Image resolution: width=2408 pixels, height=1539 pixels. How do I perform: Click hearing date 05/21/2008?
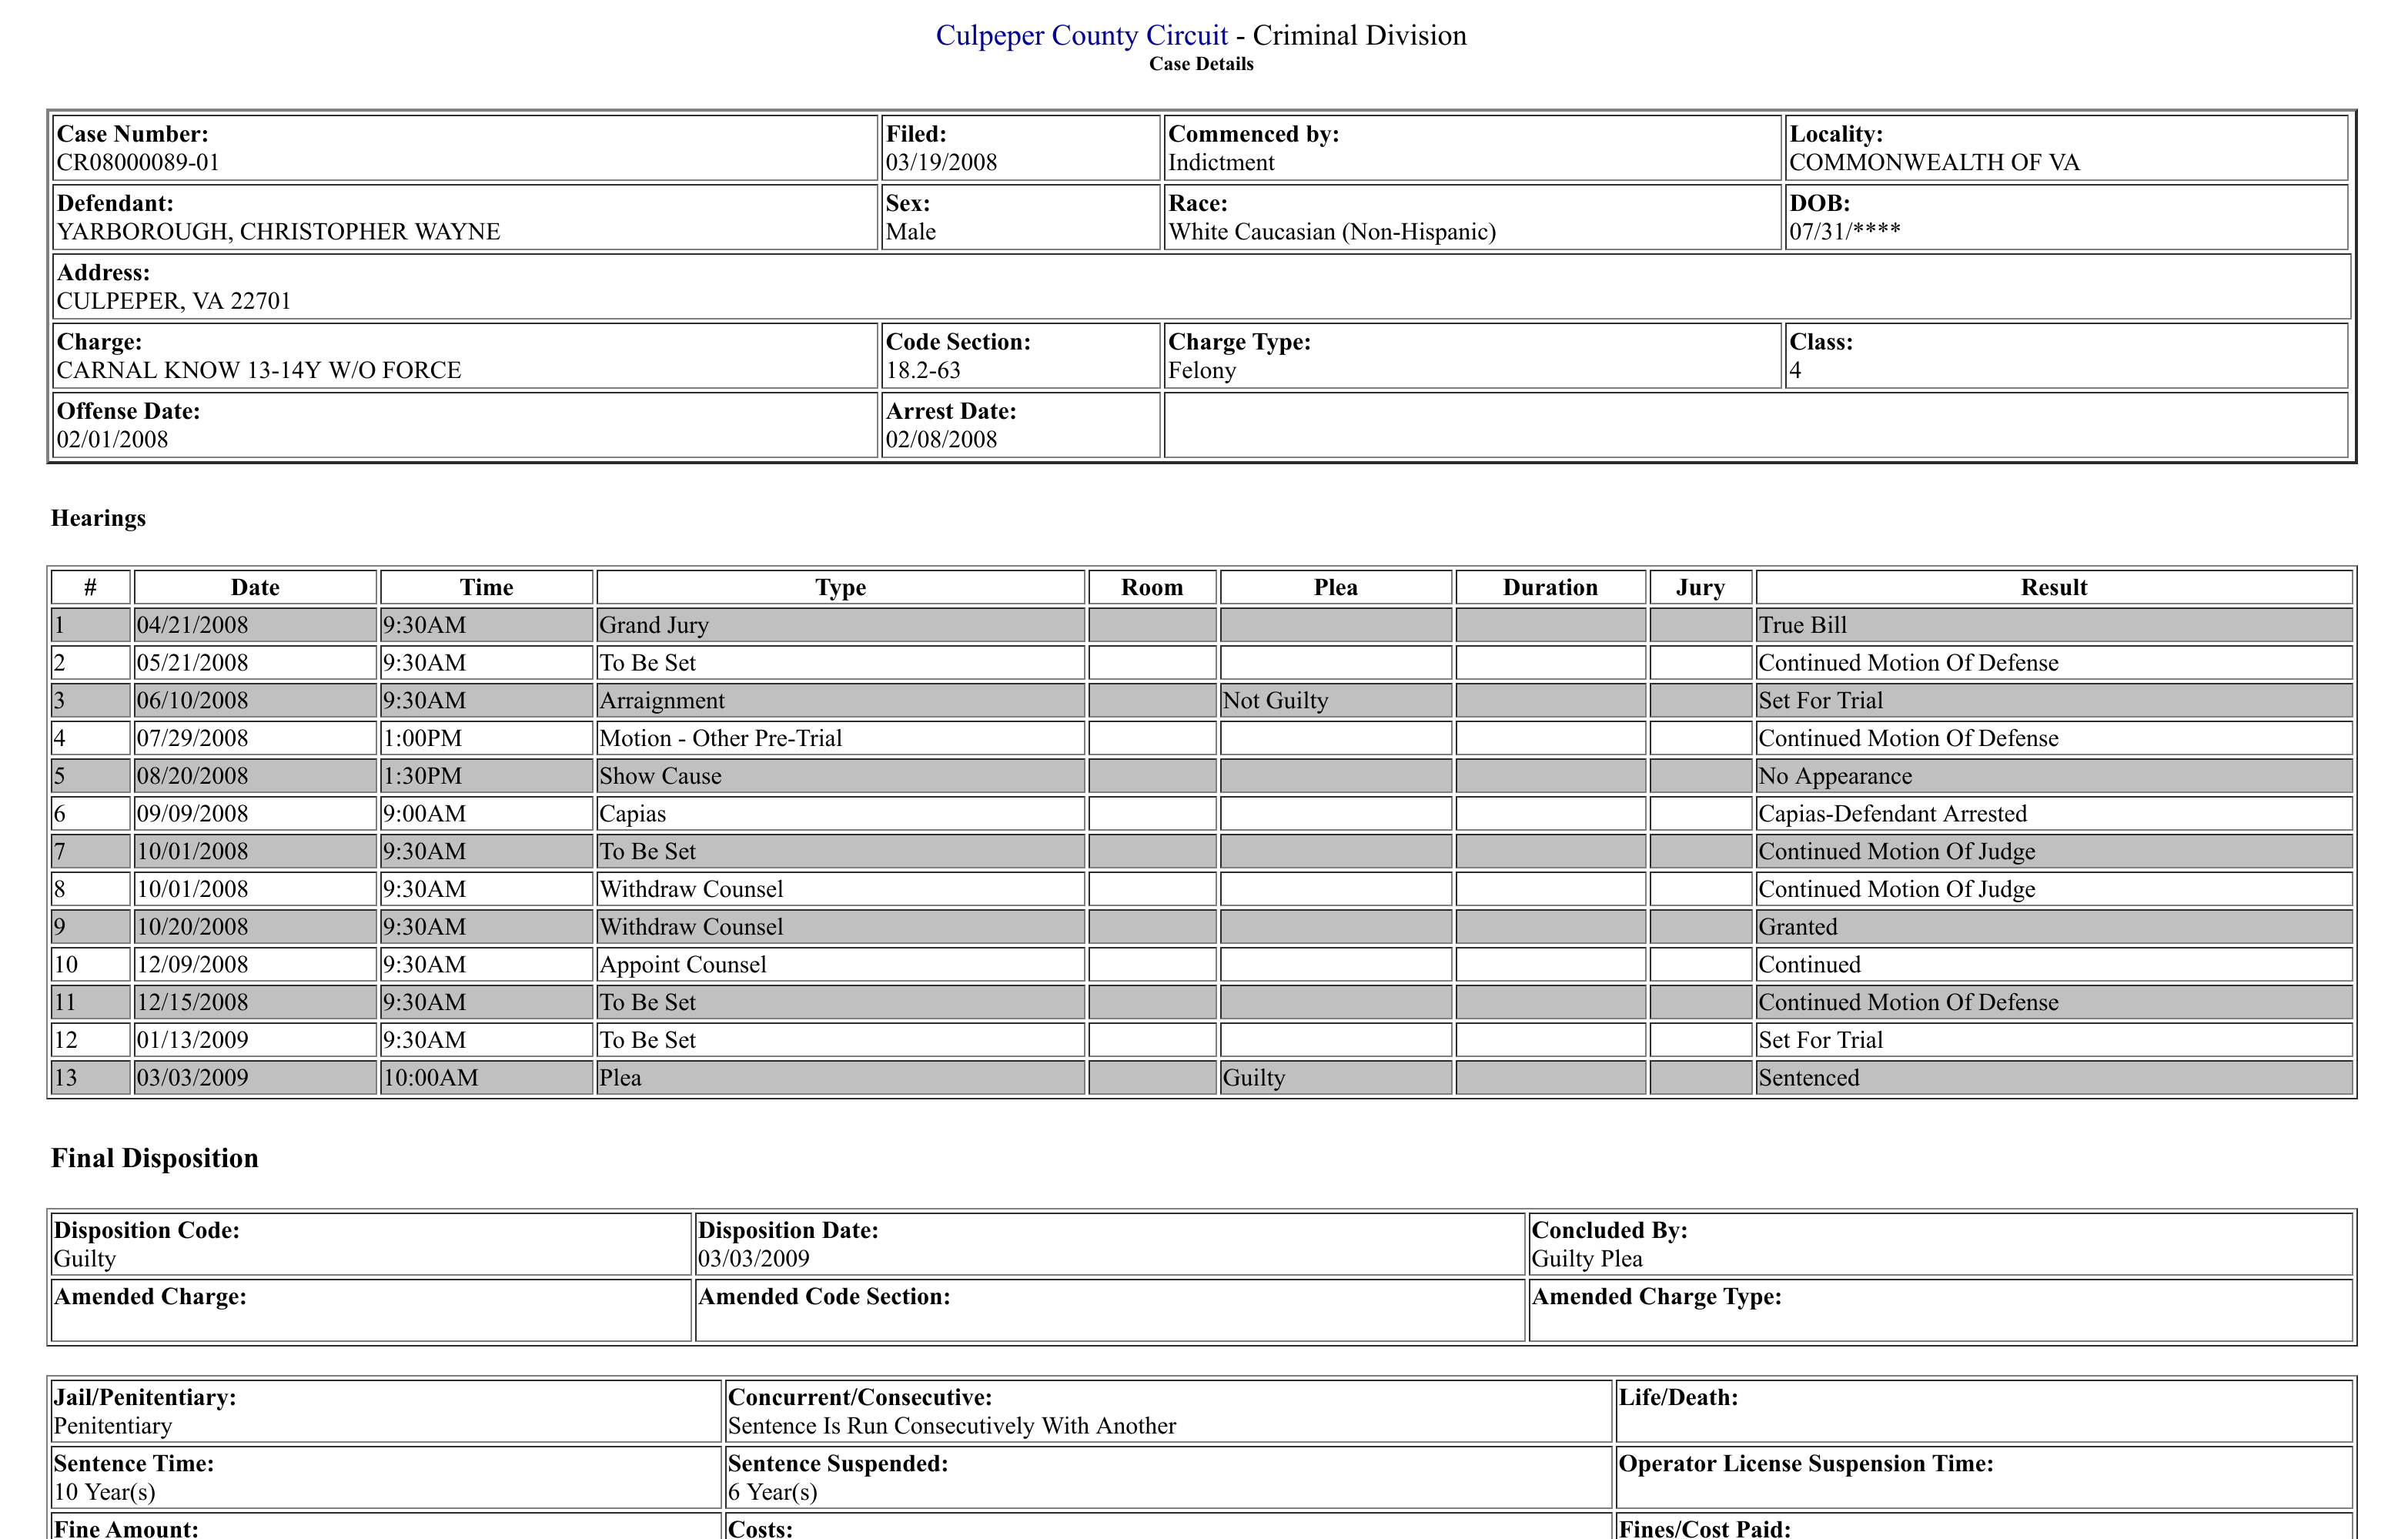(x=192, y=663)
